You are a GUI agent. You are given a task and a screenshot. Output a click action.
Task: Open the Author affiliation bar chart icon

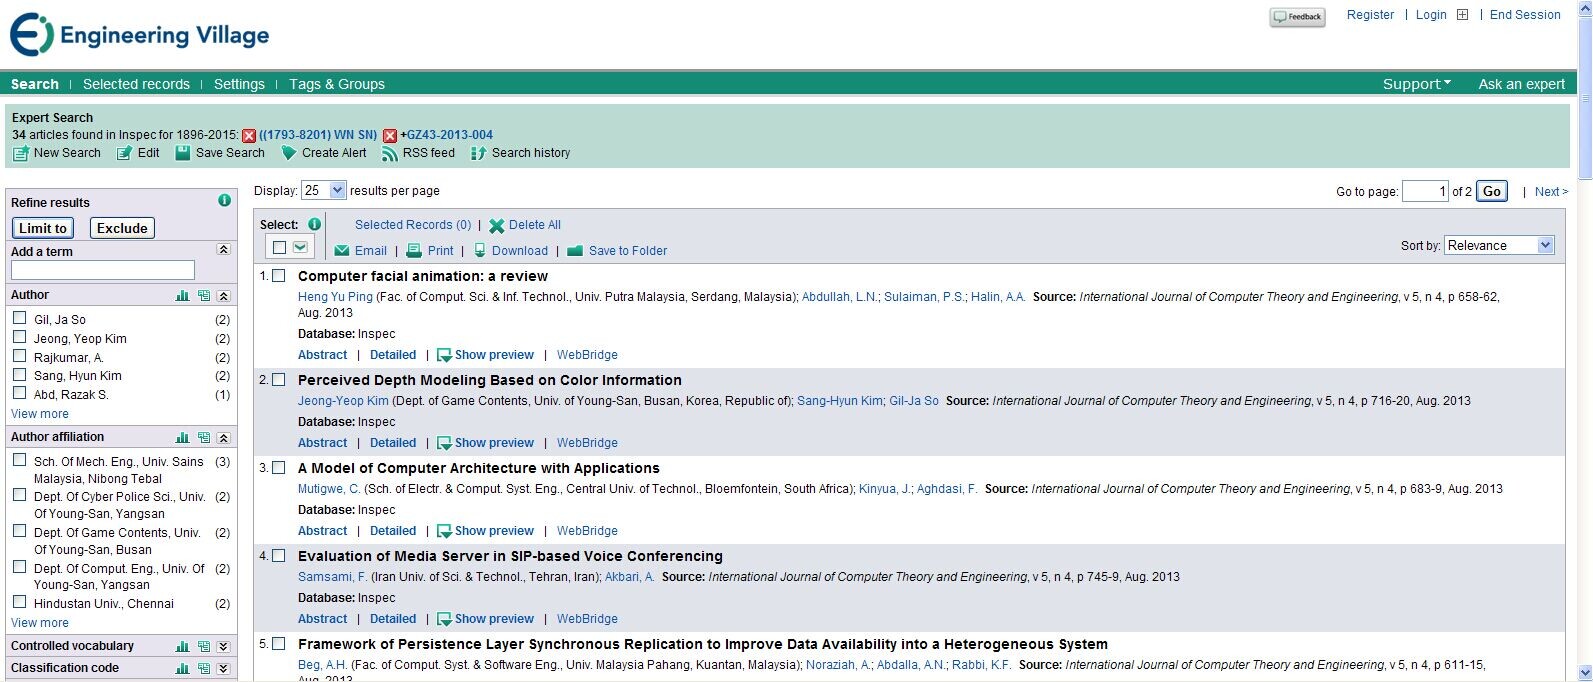coord(182,438)
